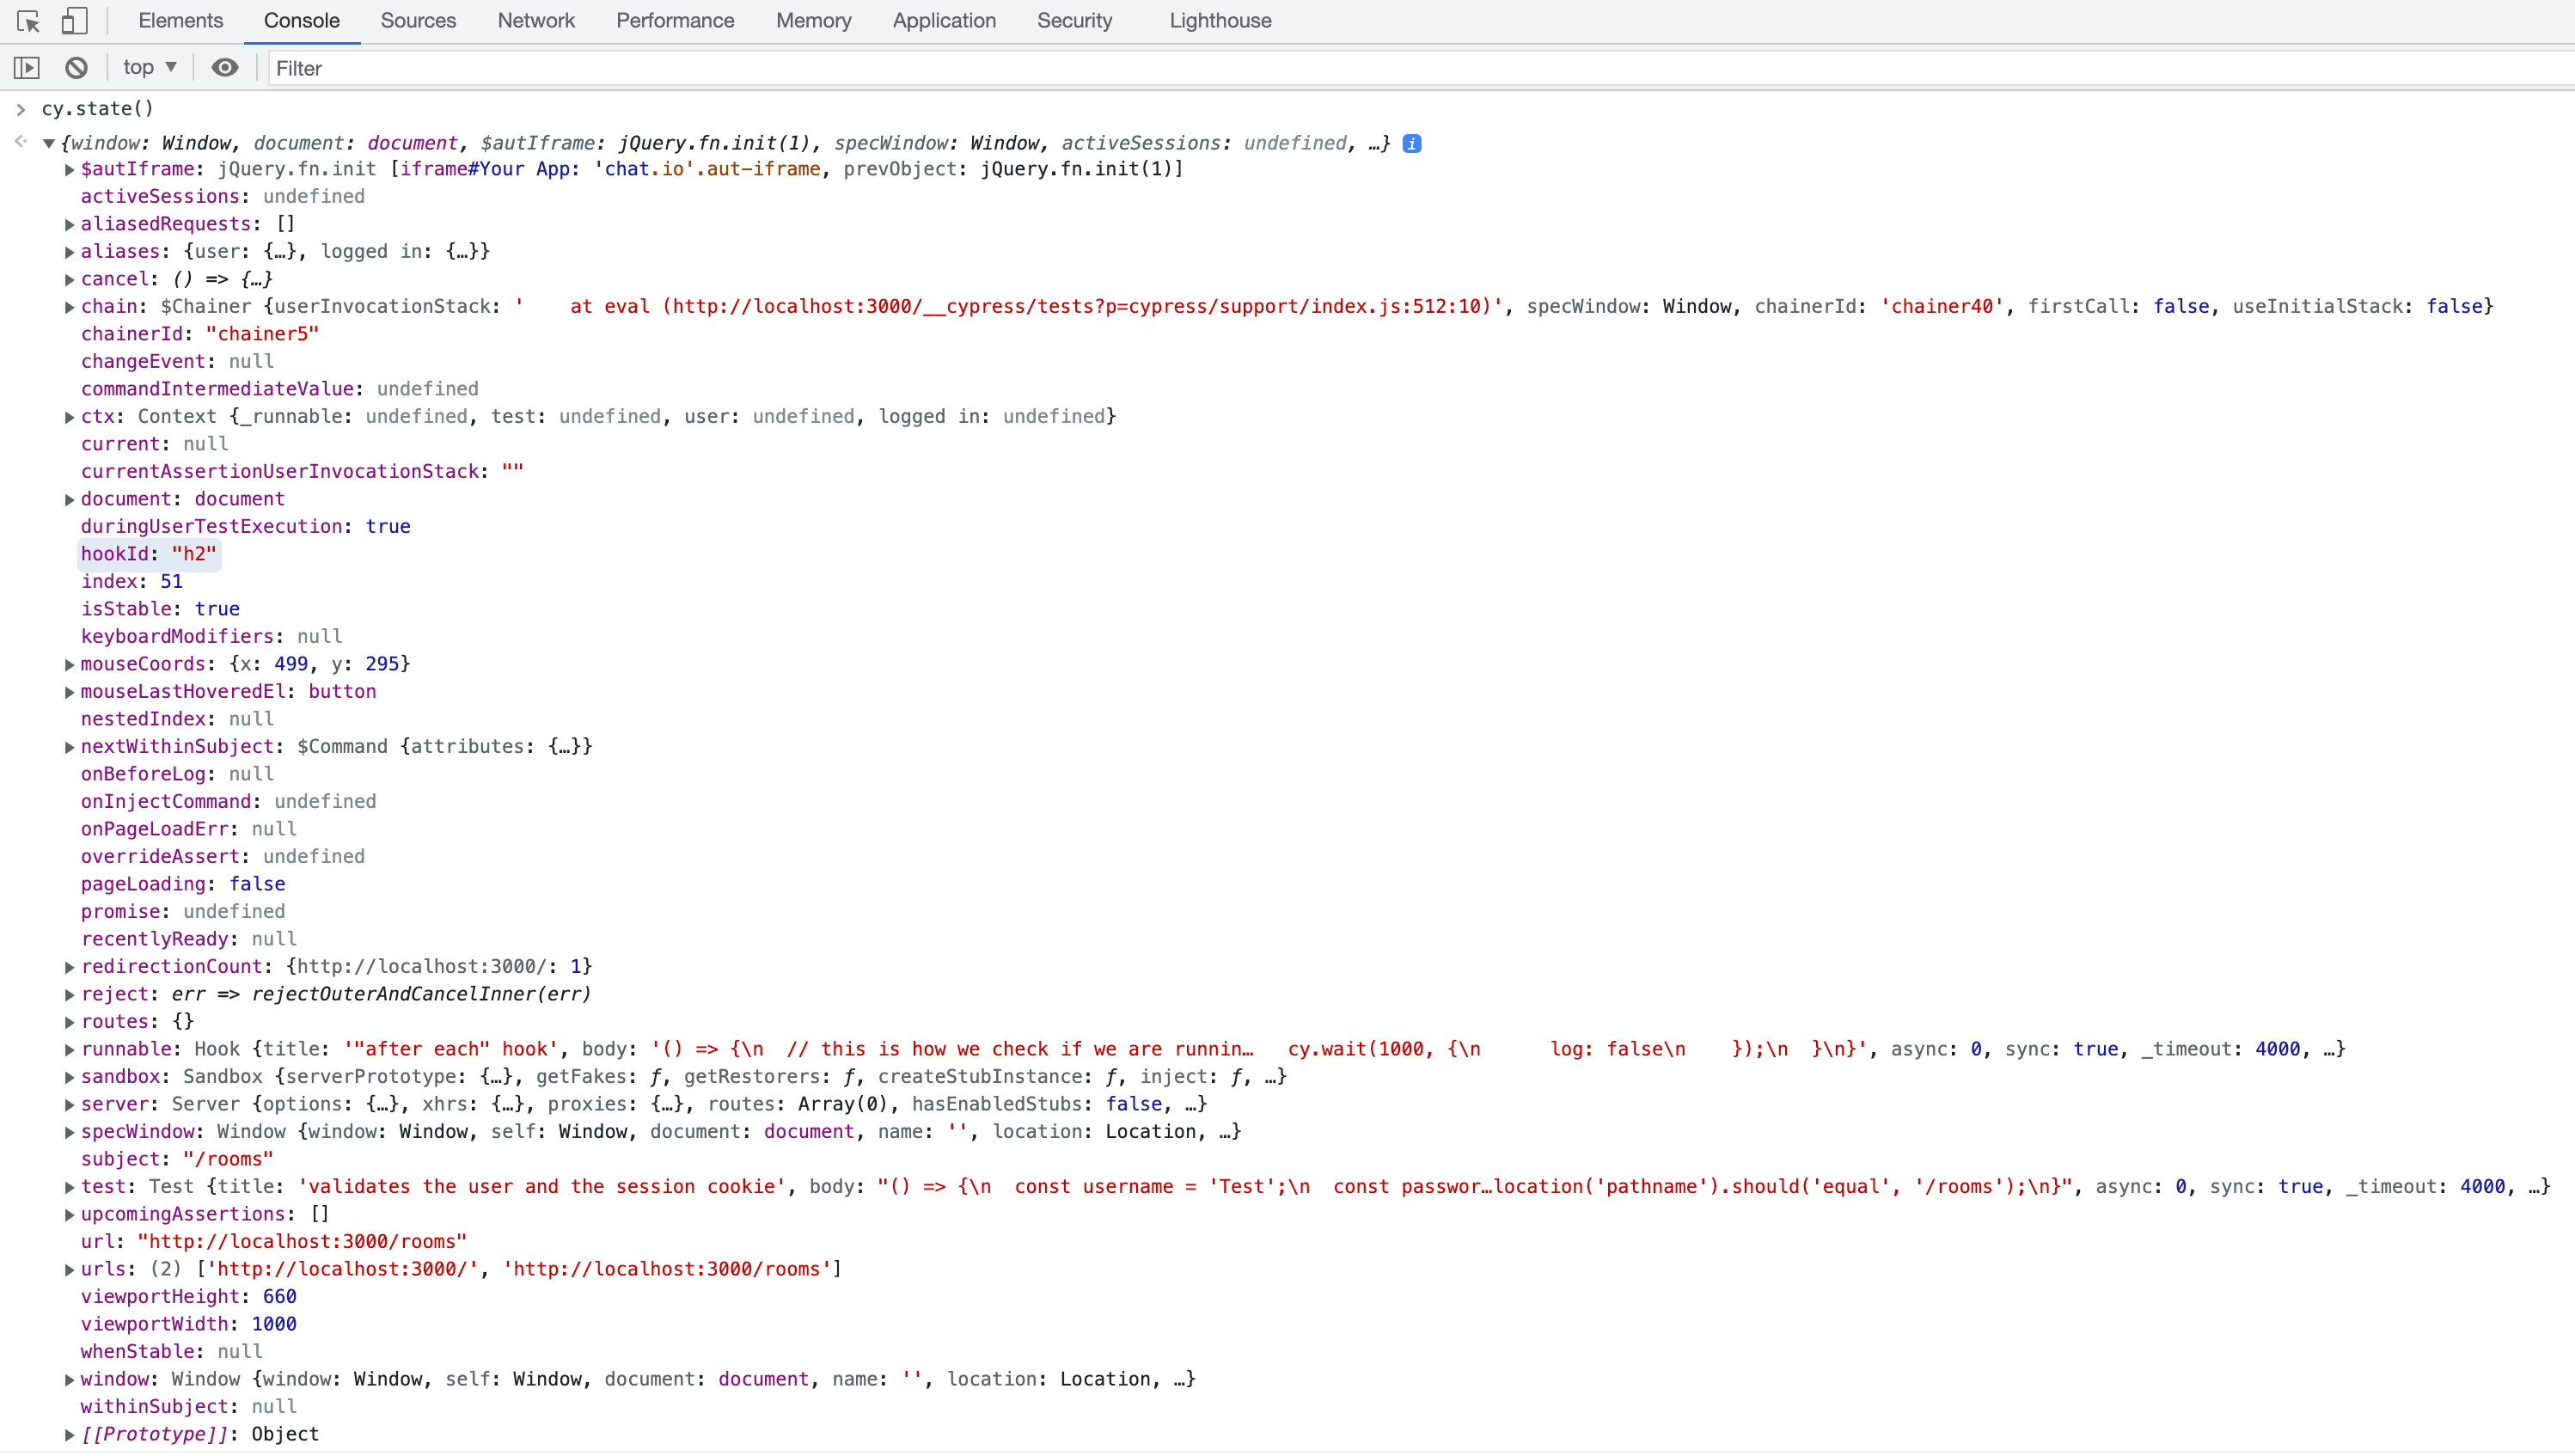Show the console sidebar panel icon

pyautogui.click(x=27, y=68)
